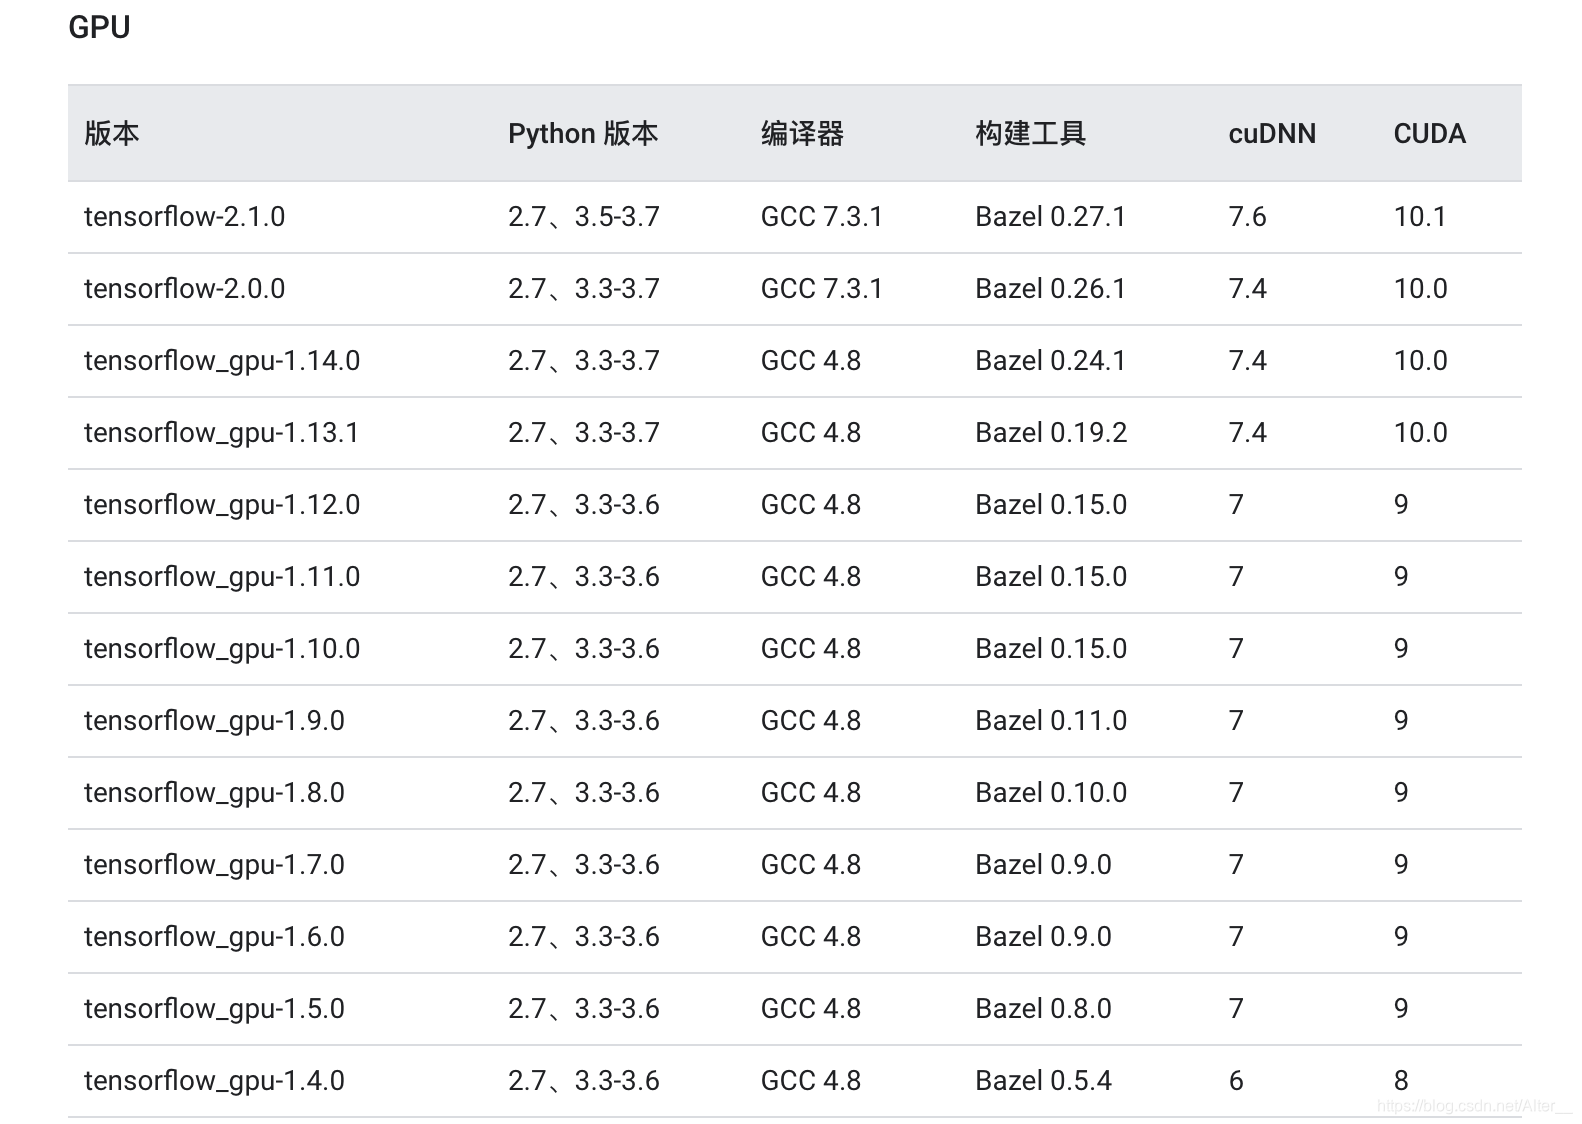Image resolution: width=1582 pixels, height=1124 pixels.
Task: Click cuDNN 7.4 in tensorflow-2.0.0 row
Action: pyautogui.click(x=1247, y=289)
